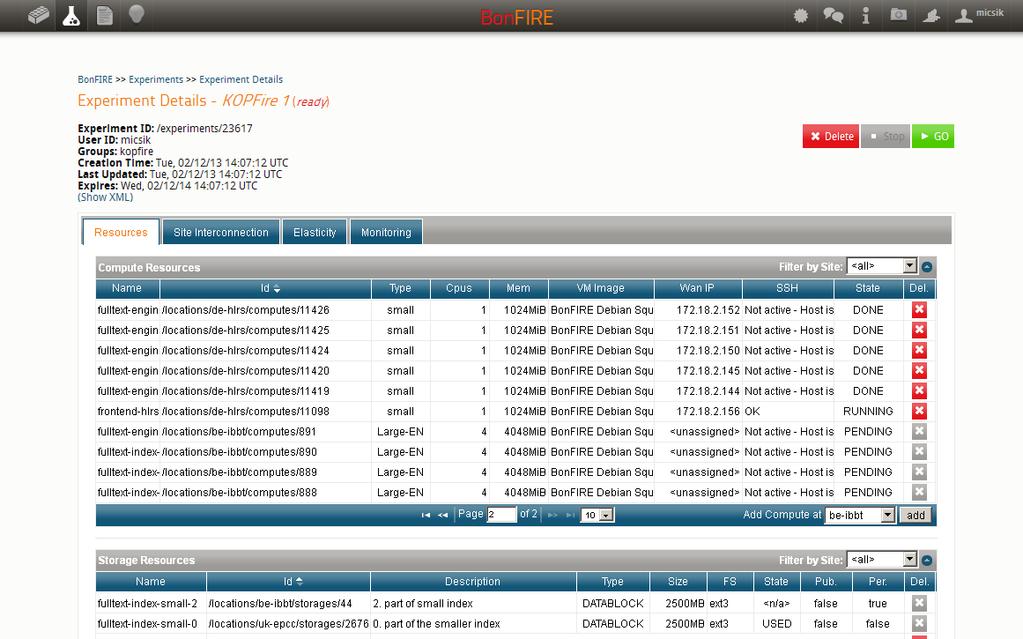Open the gear settings icon
Image resolution: width=1023 pixels, height=639 pixels.
click(801, 16)
